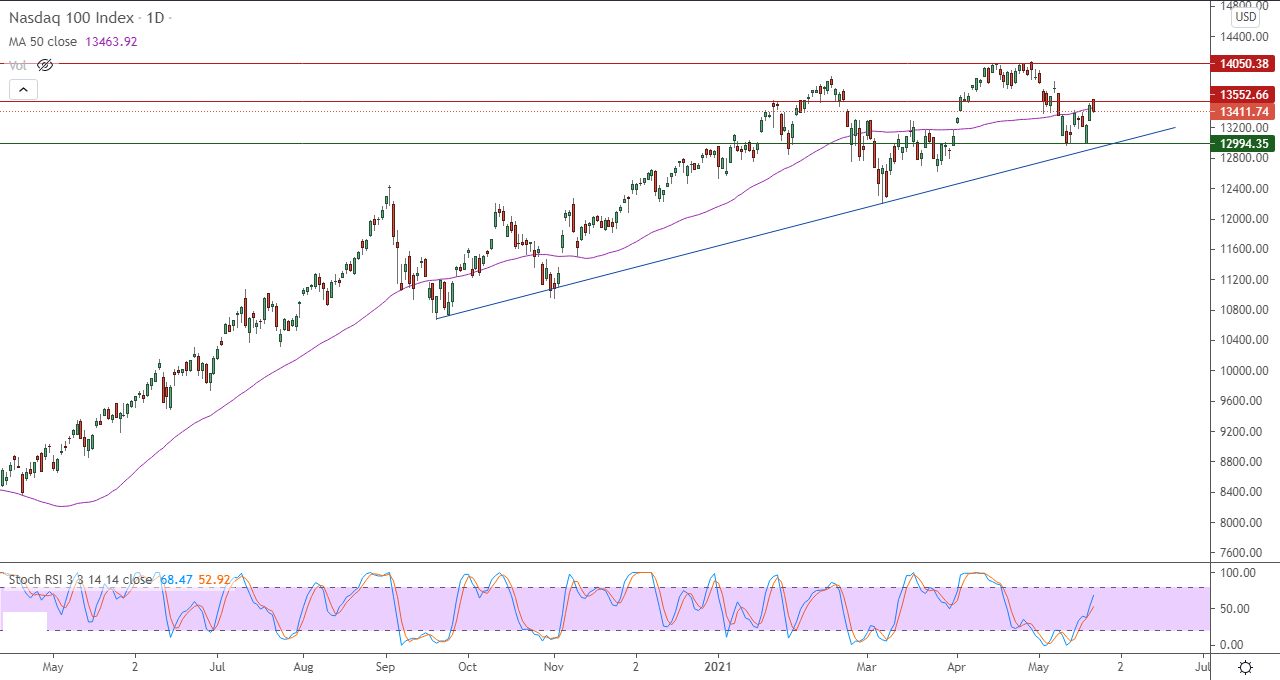Screen dimensions: 1280x680
Task: Click the Nov label on the time axis
Action: click(x=554, y=666)
